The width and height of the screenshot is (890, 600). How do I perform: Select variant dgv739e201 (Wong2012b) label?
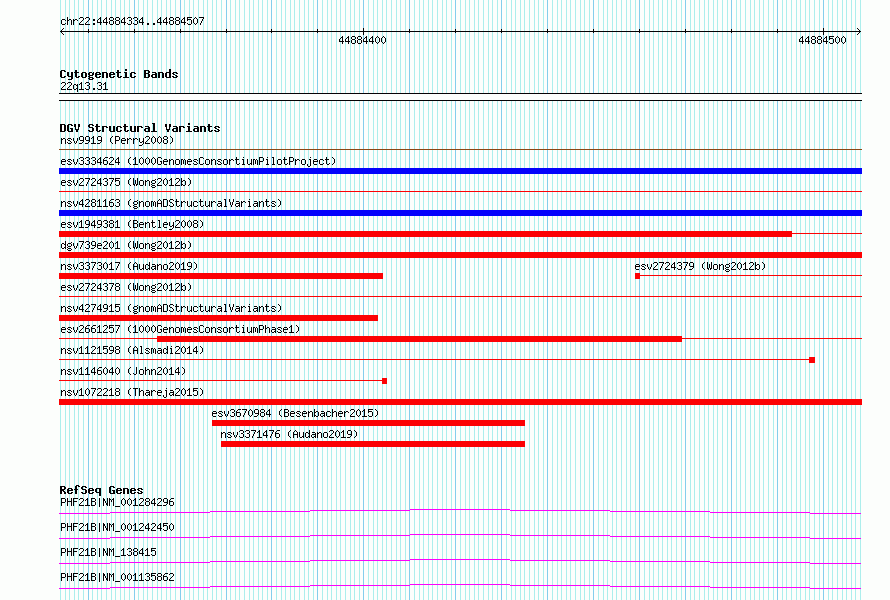[x=126, y=245]
